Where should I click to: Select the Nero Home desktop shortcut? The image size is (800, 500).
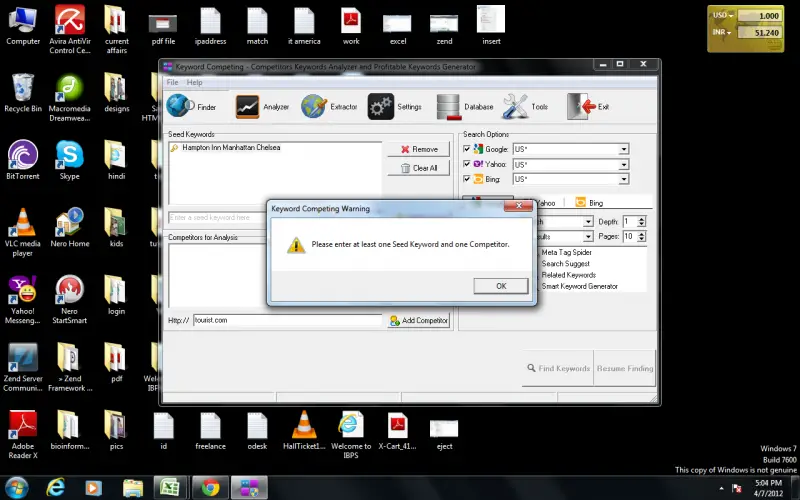(x=70, y=228)
